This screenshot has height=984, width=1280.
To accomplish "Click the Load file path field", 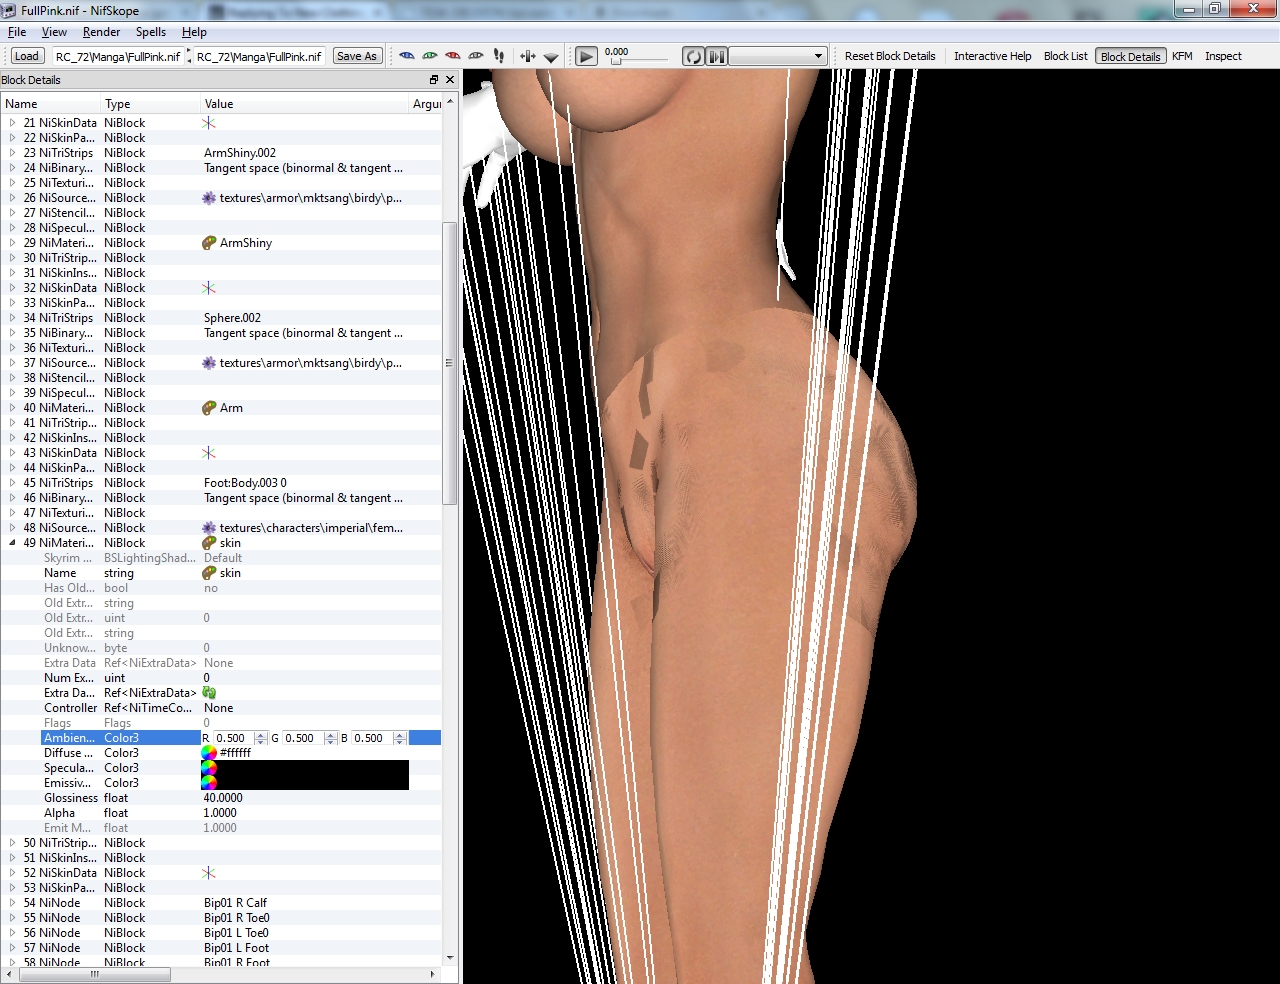I will coord(118,56).
